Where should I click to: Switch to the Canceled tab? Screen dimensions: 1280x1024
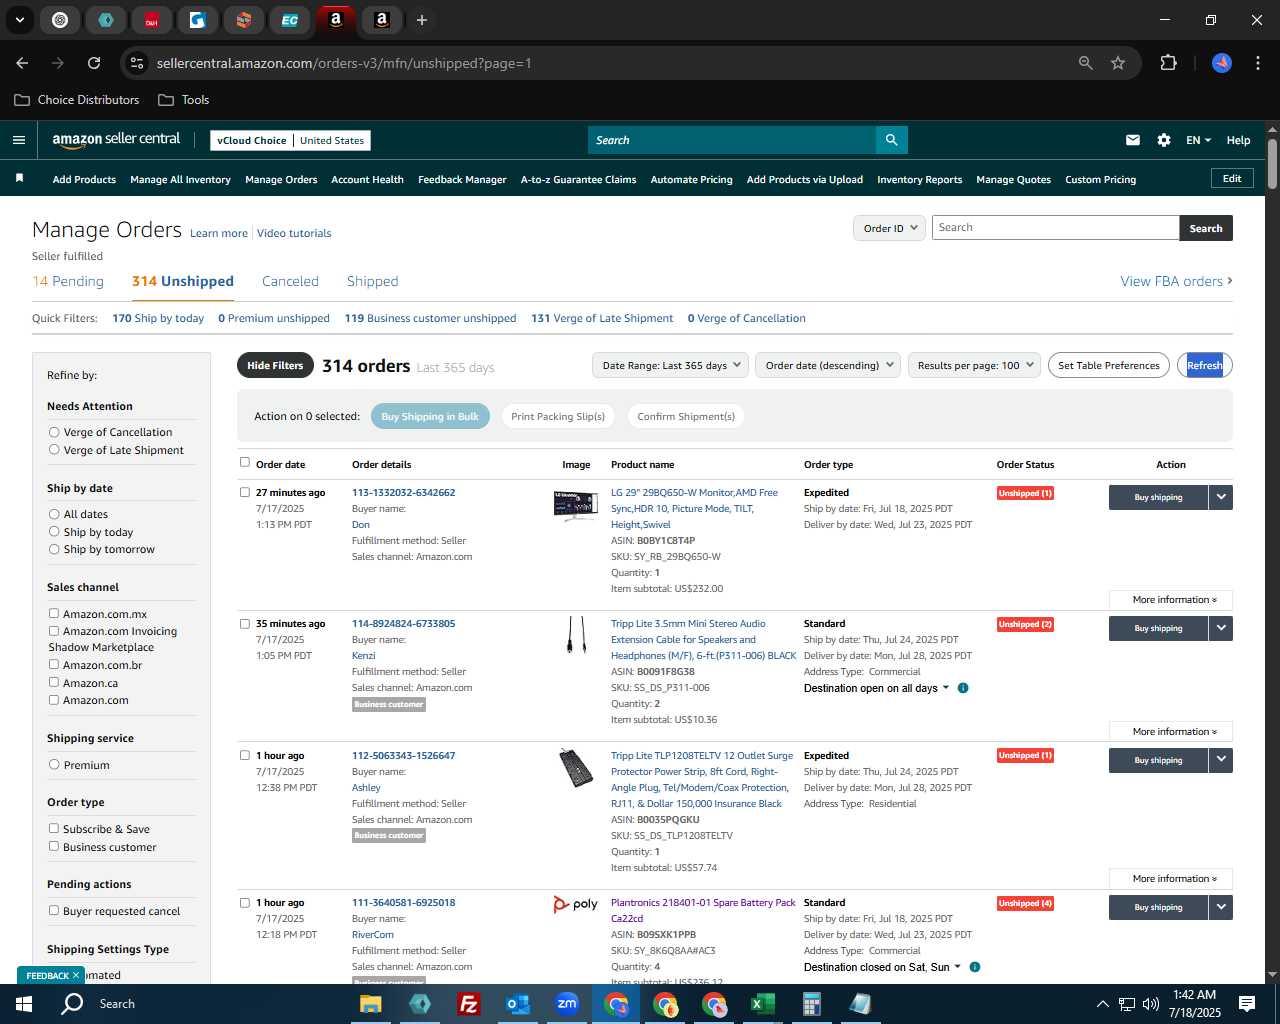290,281
